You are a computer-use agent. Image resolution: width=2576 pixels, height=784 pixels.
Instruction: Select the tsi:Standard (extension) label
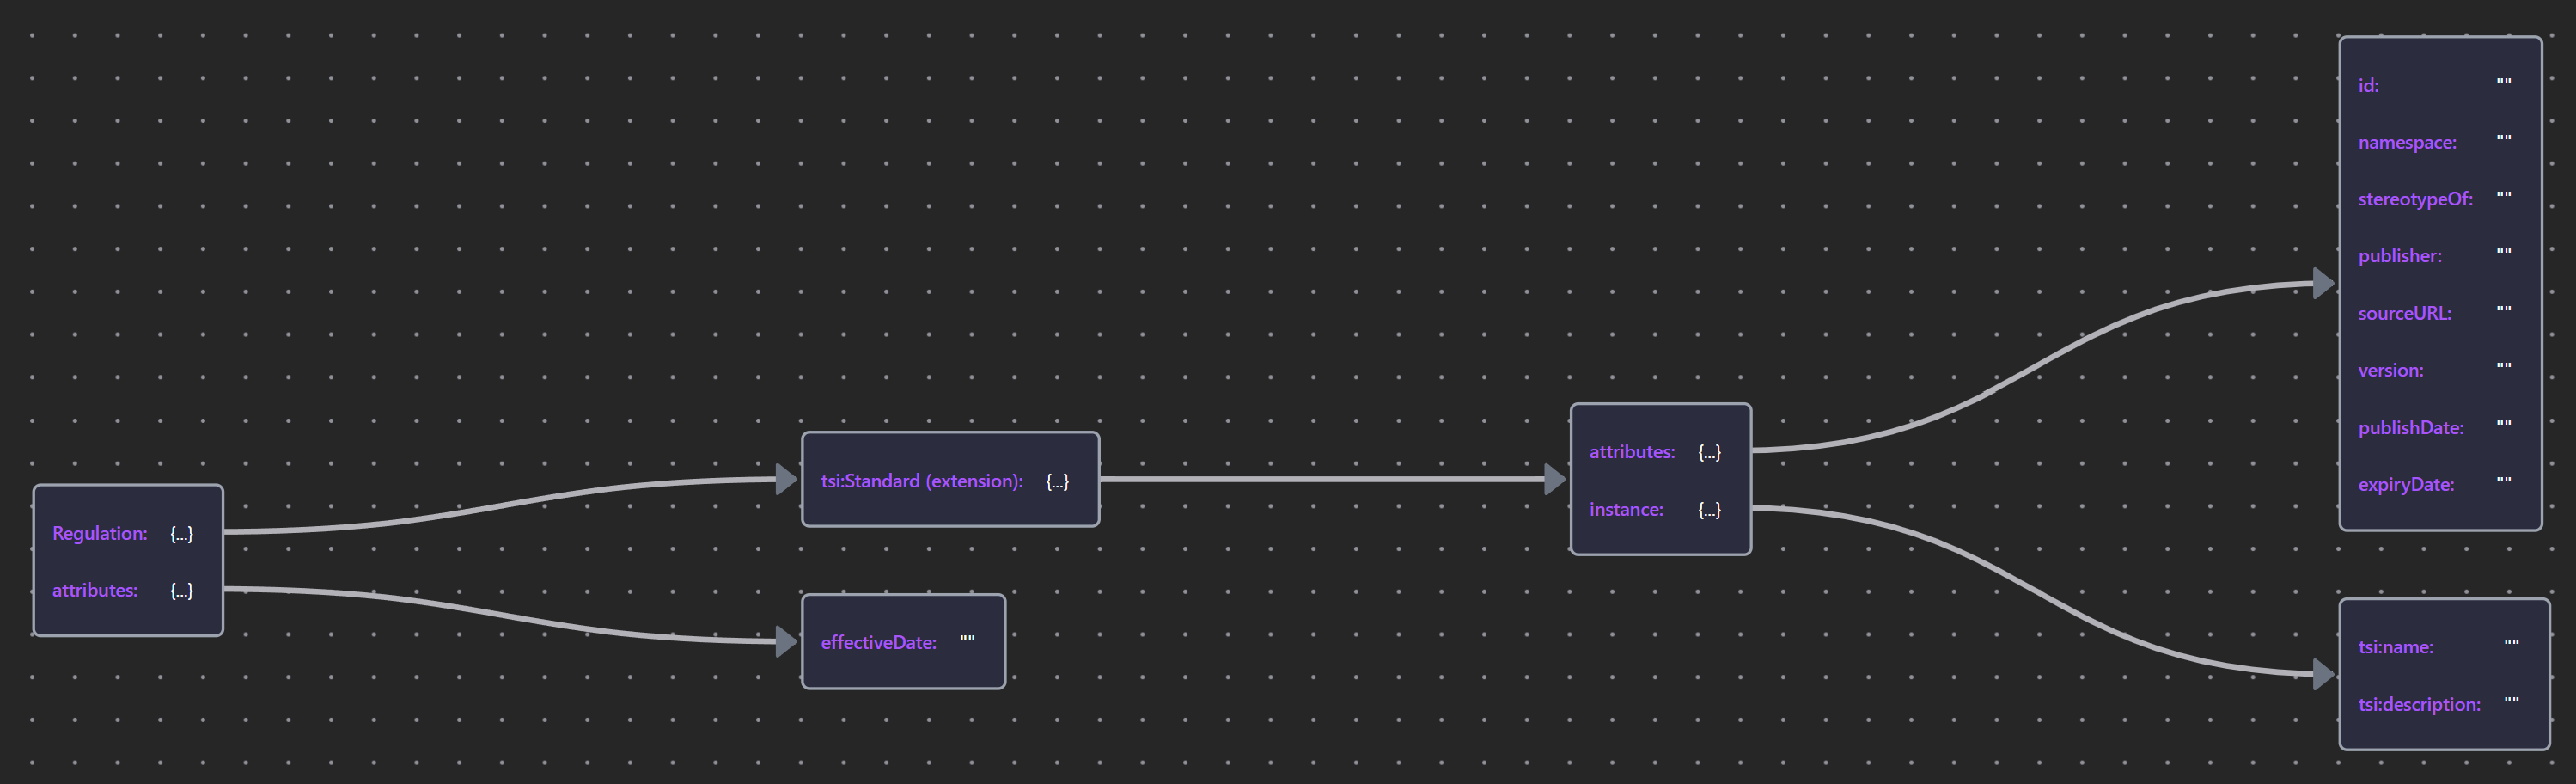922,481
